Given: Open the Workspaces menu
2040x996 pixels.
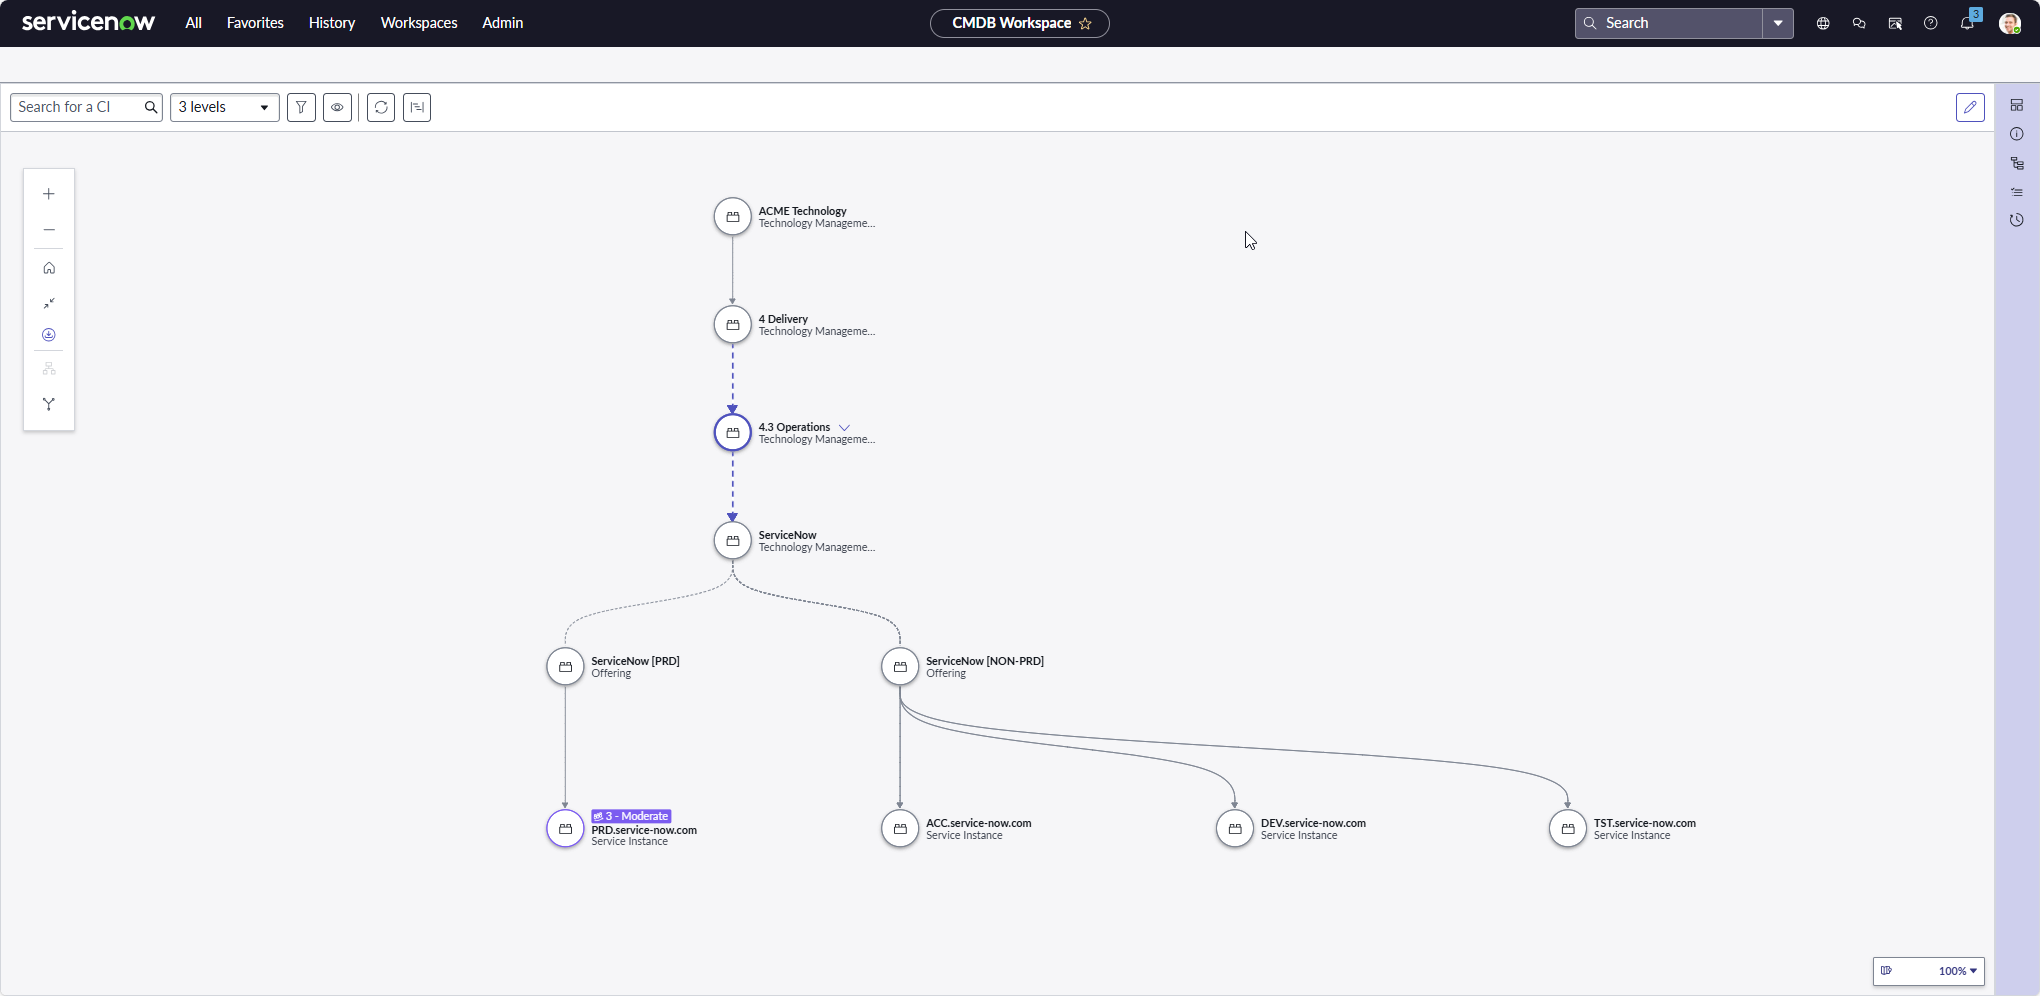Looking at the screenshot, I should (419, 23).
